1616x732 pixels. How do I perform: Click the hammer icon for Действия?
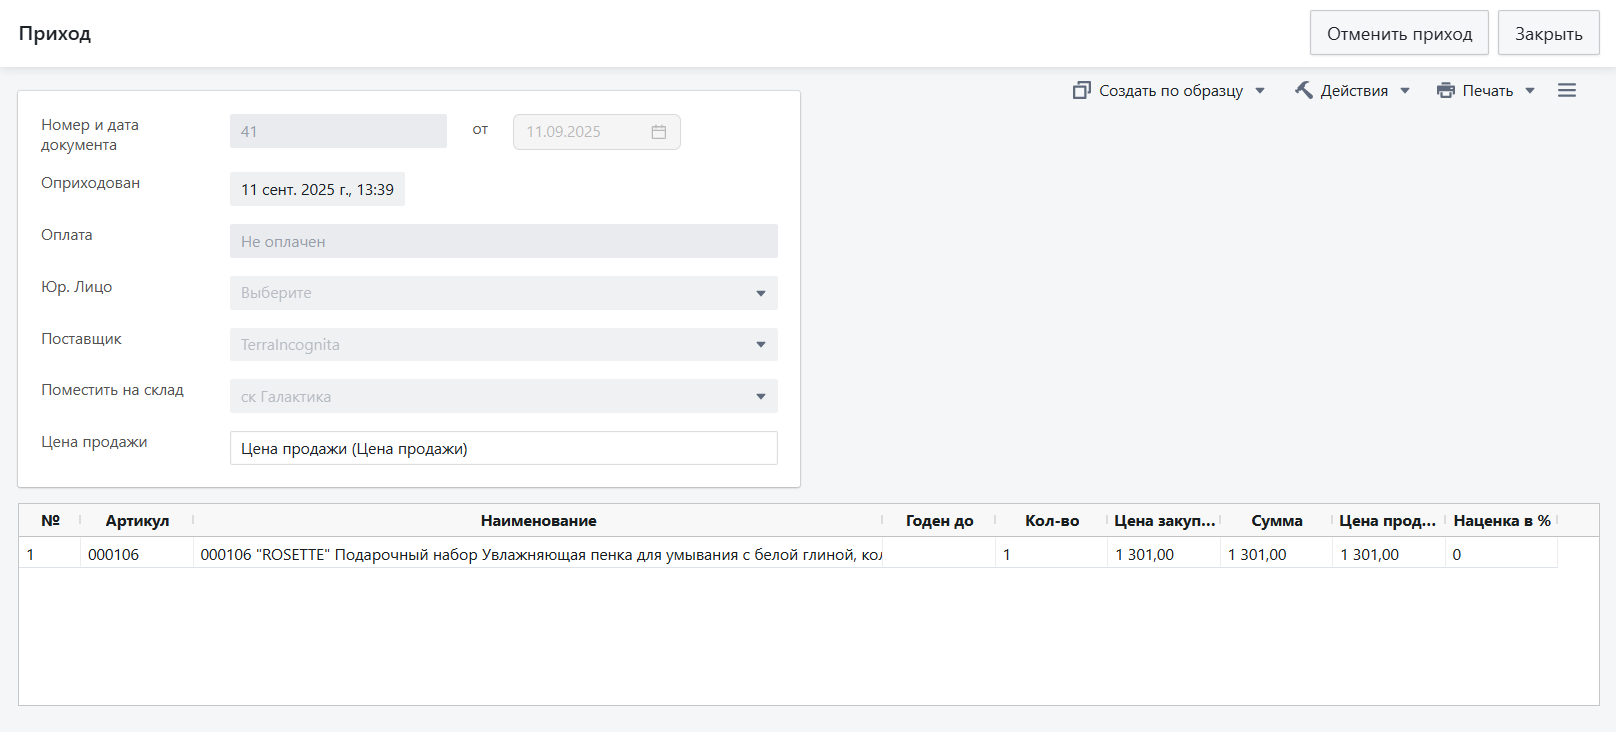click(1304, 90)
